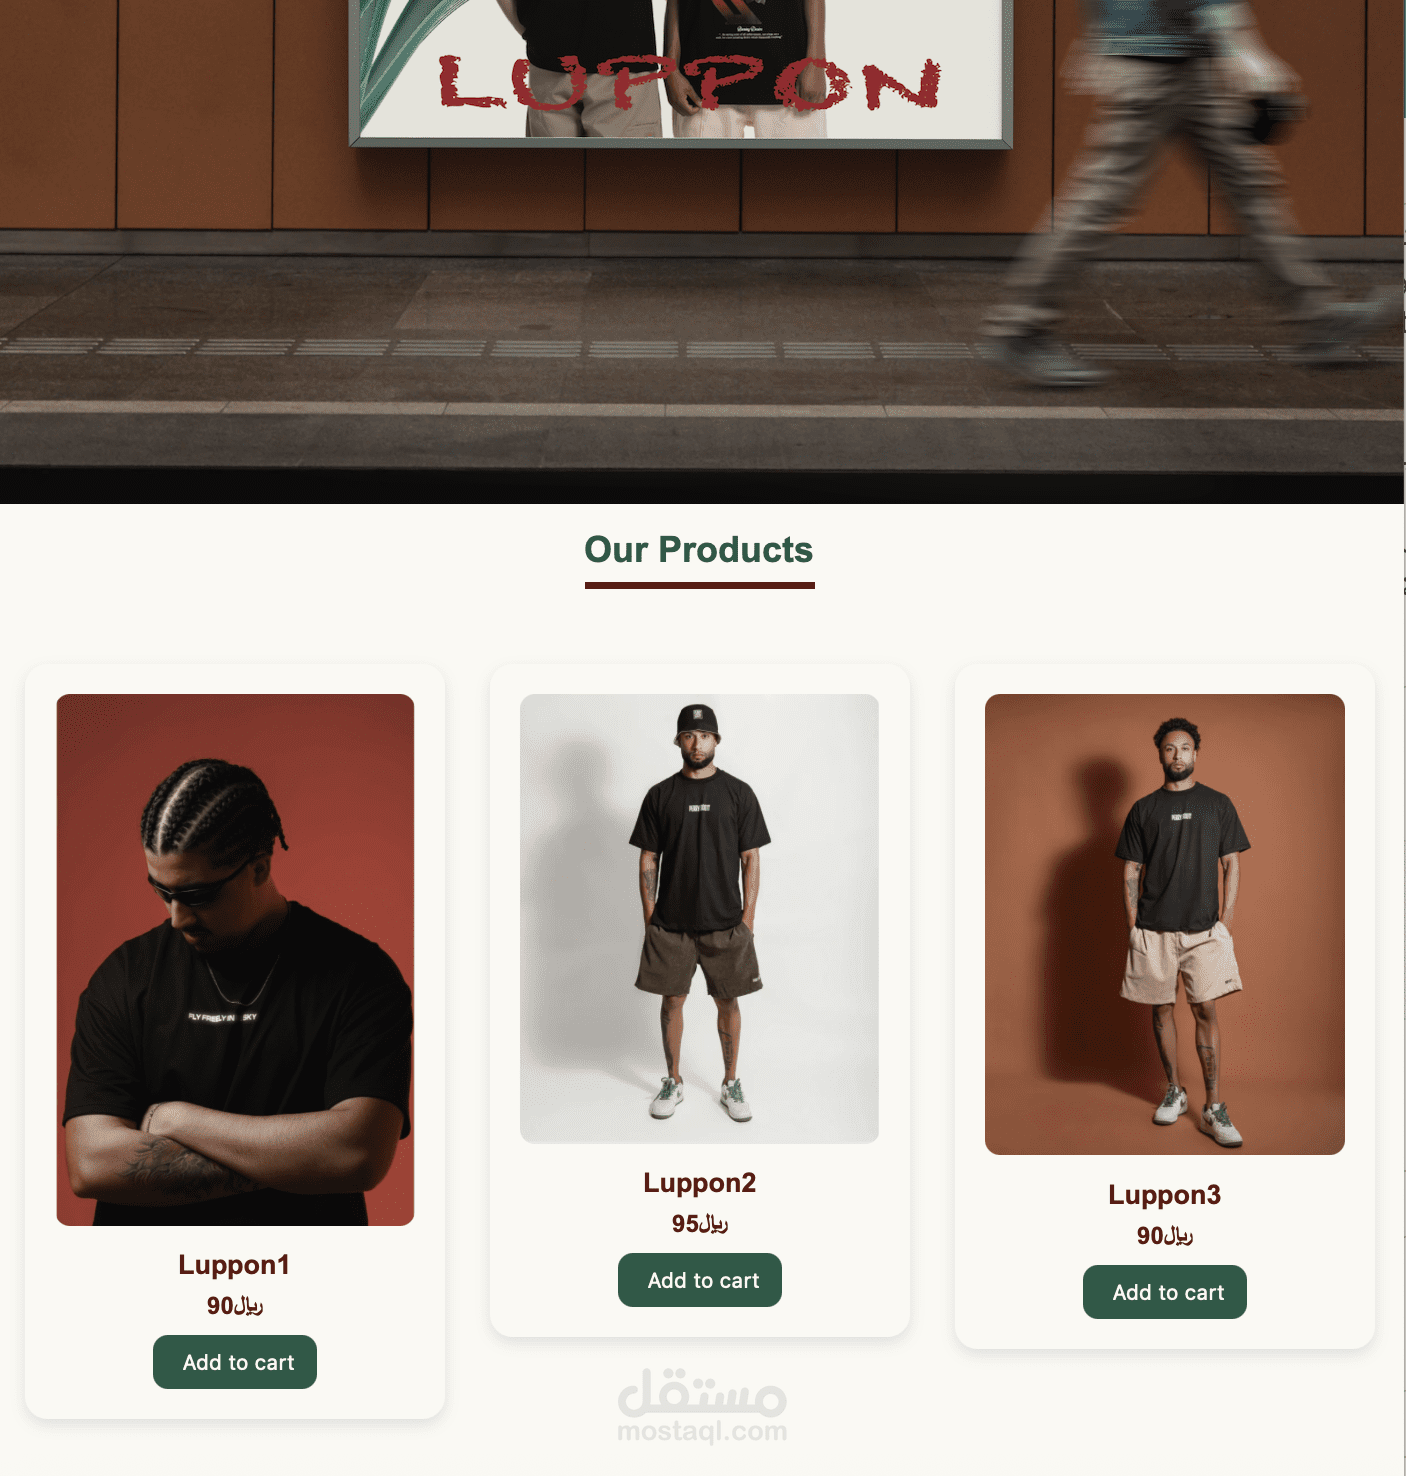Click the Luppon1 price of 90 riyal
This screenshot has height=1476, width=1406.
[235, 1305]
